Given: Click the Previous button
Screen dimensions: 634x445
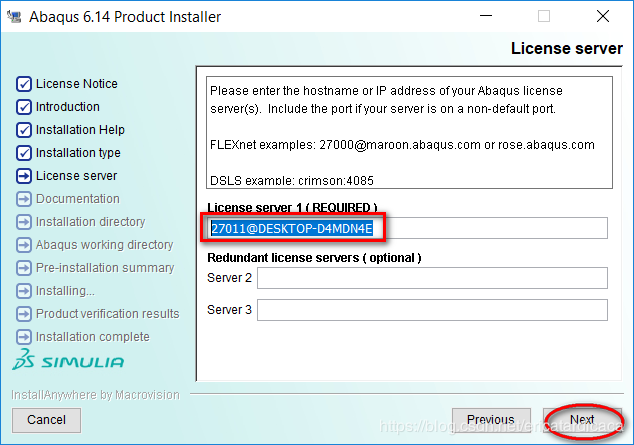Looking at the screenshot, I should [x=491, y=420].
